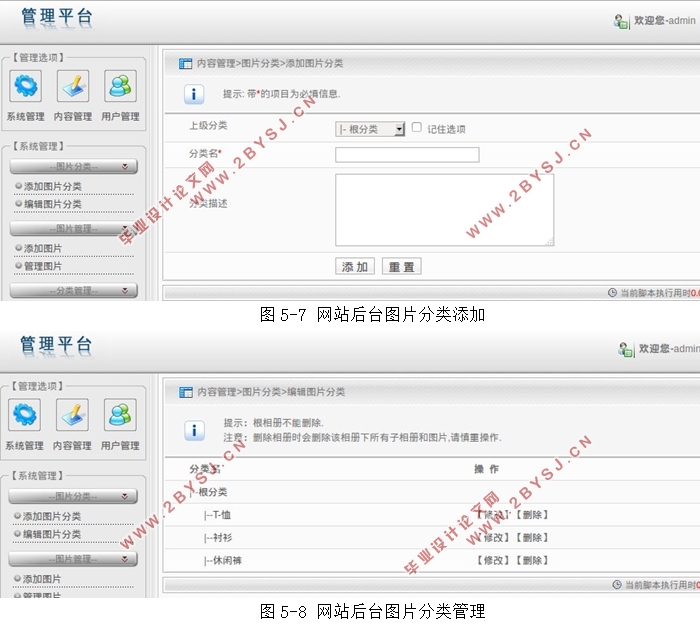The height and width of the screenshot is (638, 700).
Task: Click 修改 link for the T-恤 category
Action: [493, 515]
